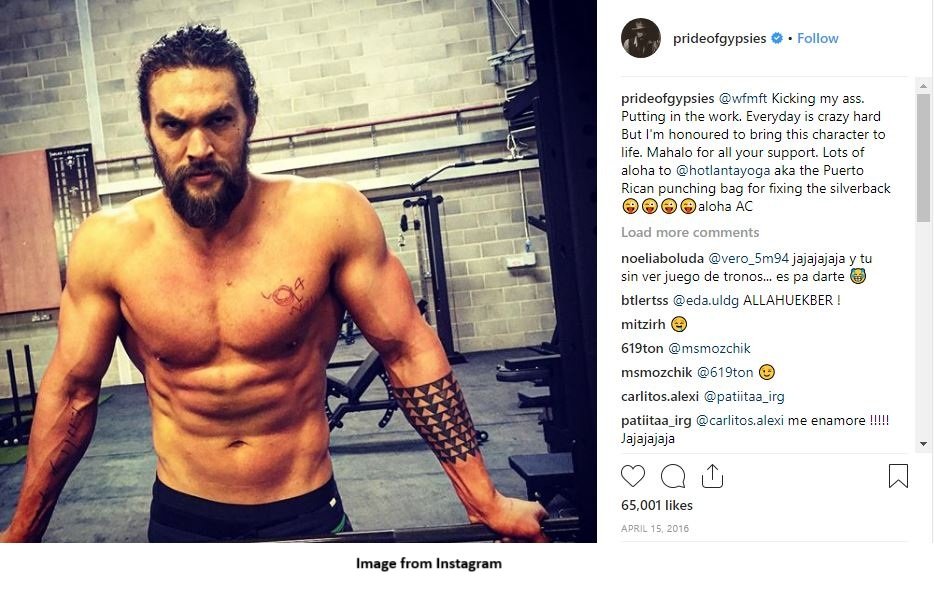Click the blue verified badge
Viewport: 934px width, 589px height.
coord(776,38)
